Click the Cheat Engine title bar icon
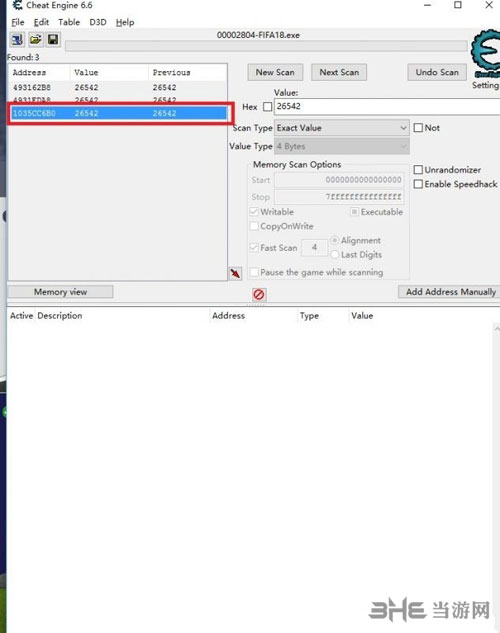This screenshot has height=633, width=500. coord(17,6)
